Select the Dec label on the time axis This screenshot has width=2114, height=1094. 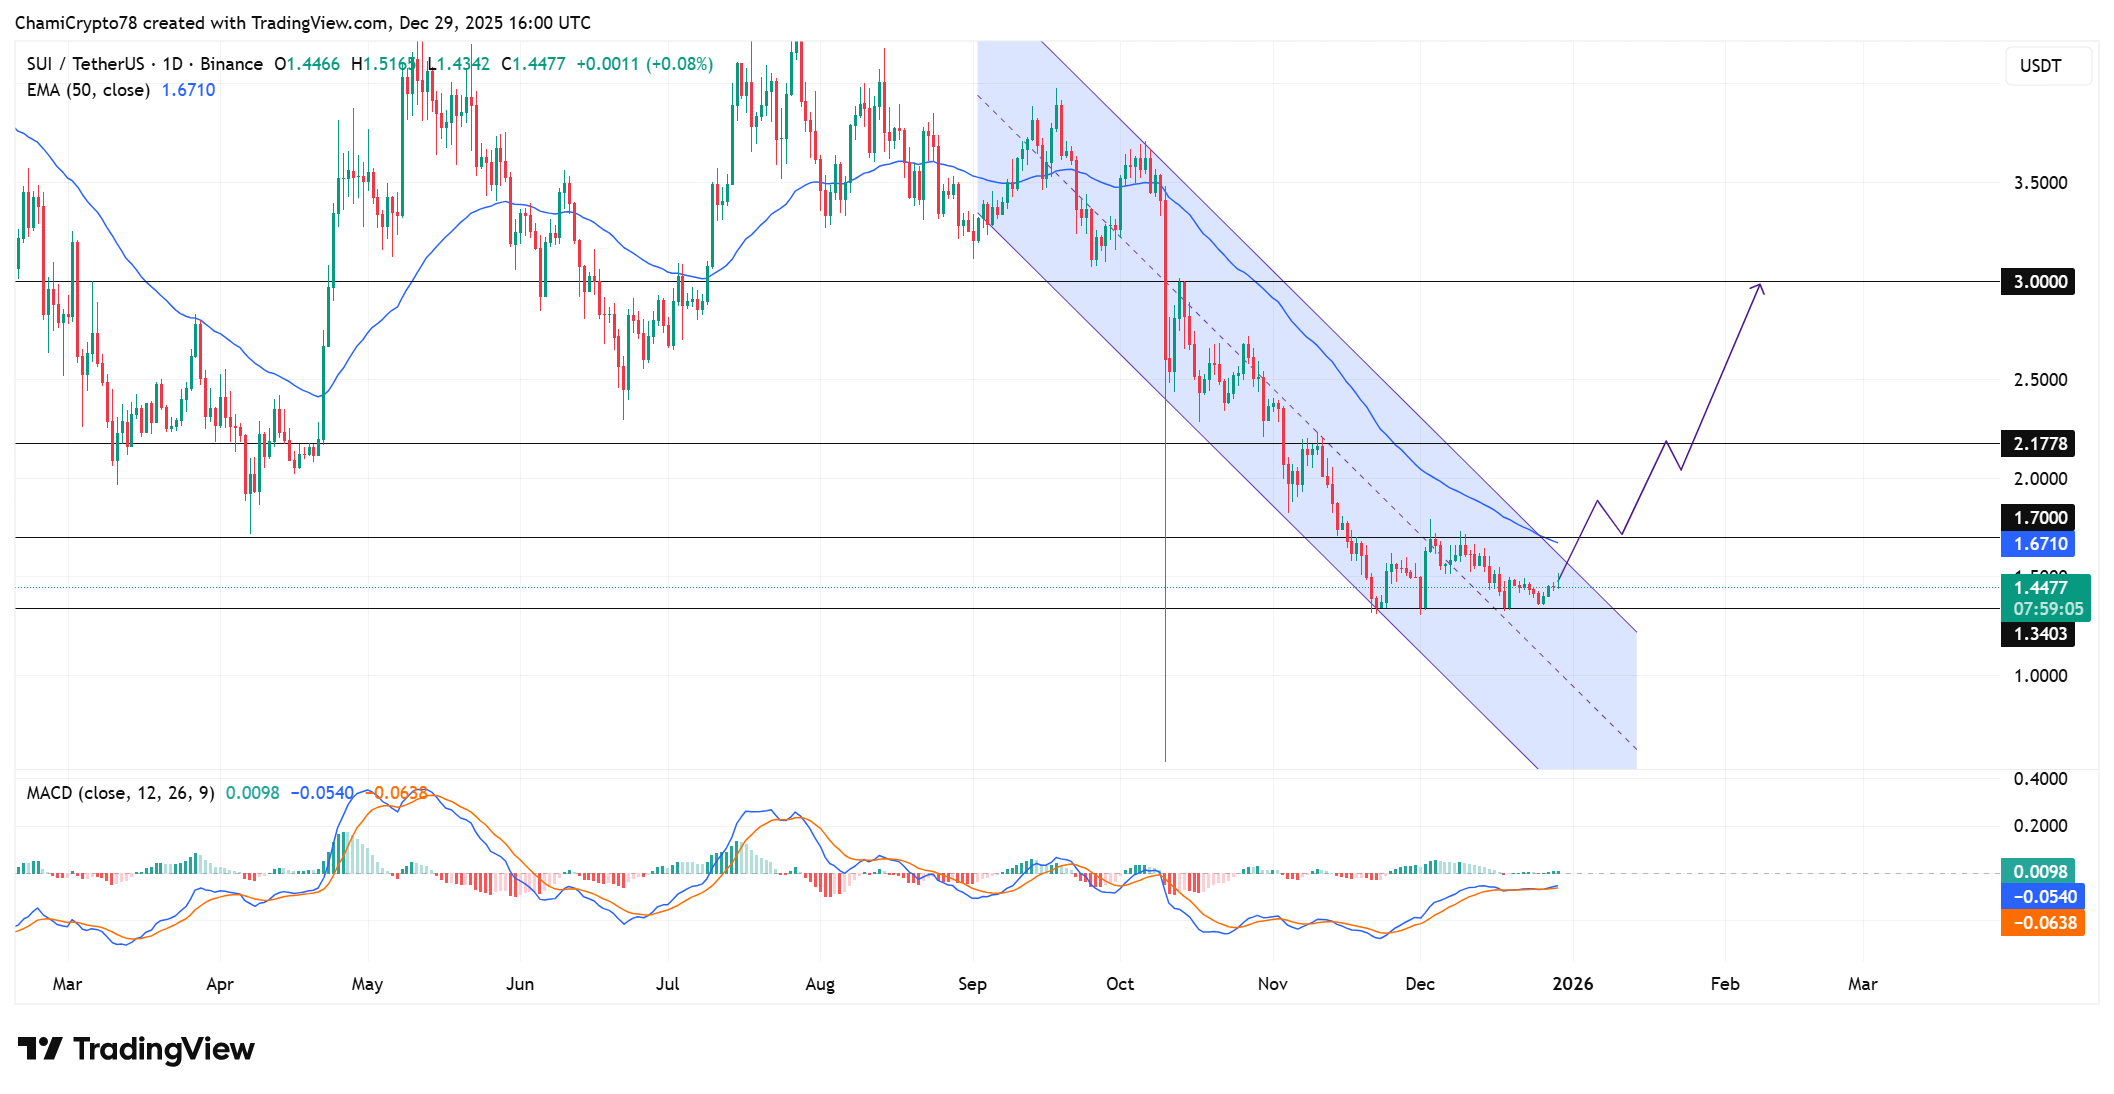coord(1421,984)
